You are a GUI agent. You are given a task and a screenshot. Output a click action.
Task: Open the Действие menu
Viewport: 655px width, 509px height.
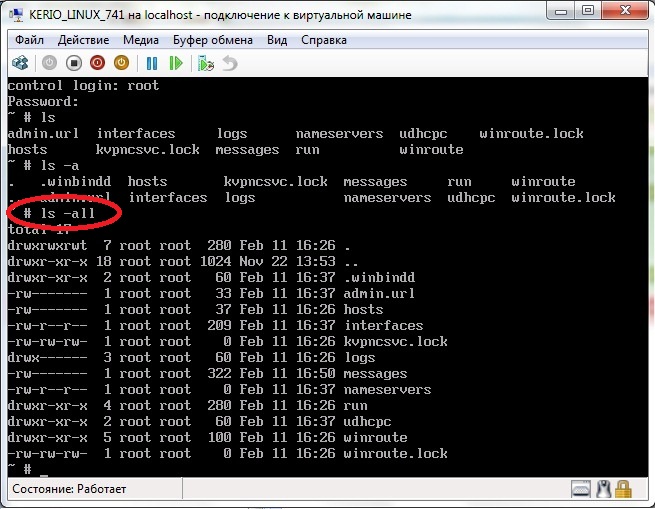pos(84,40)
